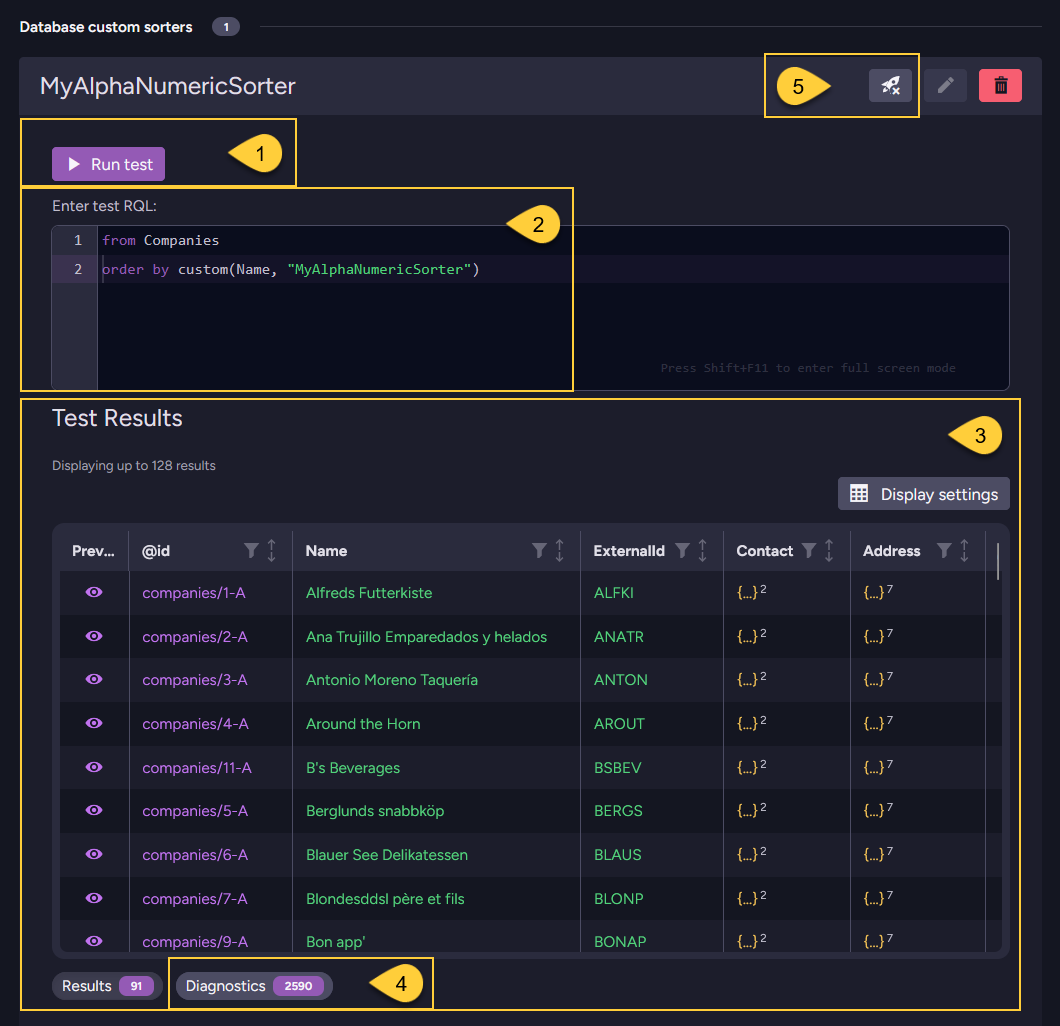The image size is (1060, 1026).
Task: Switch to the Results tab
Action: pyautogui.click(x=107, y=986)
